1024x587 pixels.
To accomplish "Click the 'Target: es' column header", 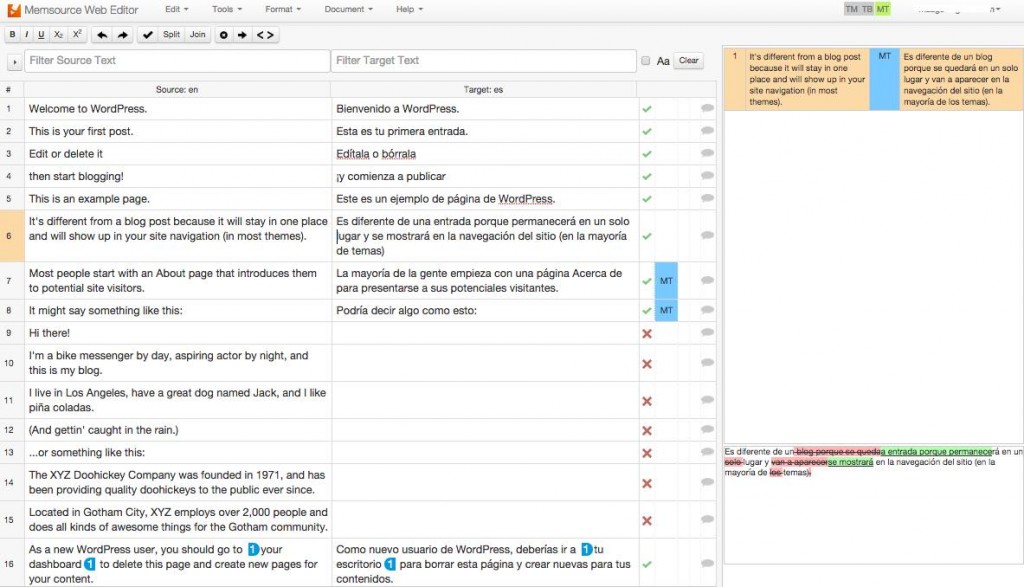I will [483, 90].
